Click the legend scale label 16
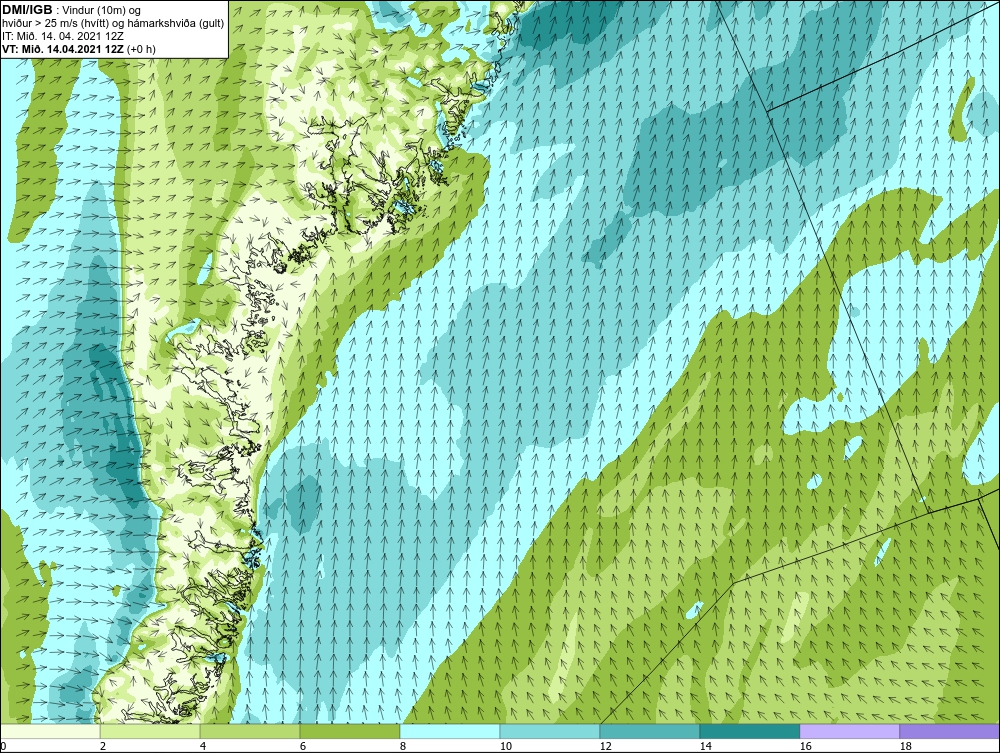1000x753 pixels. click(x=805, y=746)
